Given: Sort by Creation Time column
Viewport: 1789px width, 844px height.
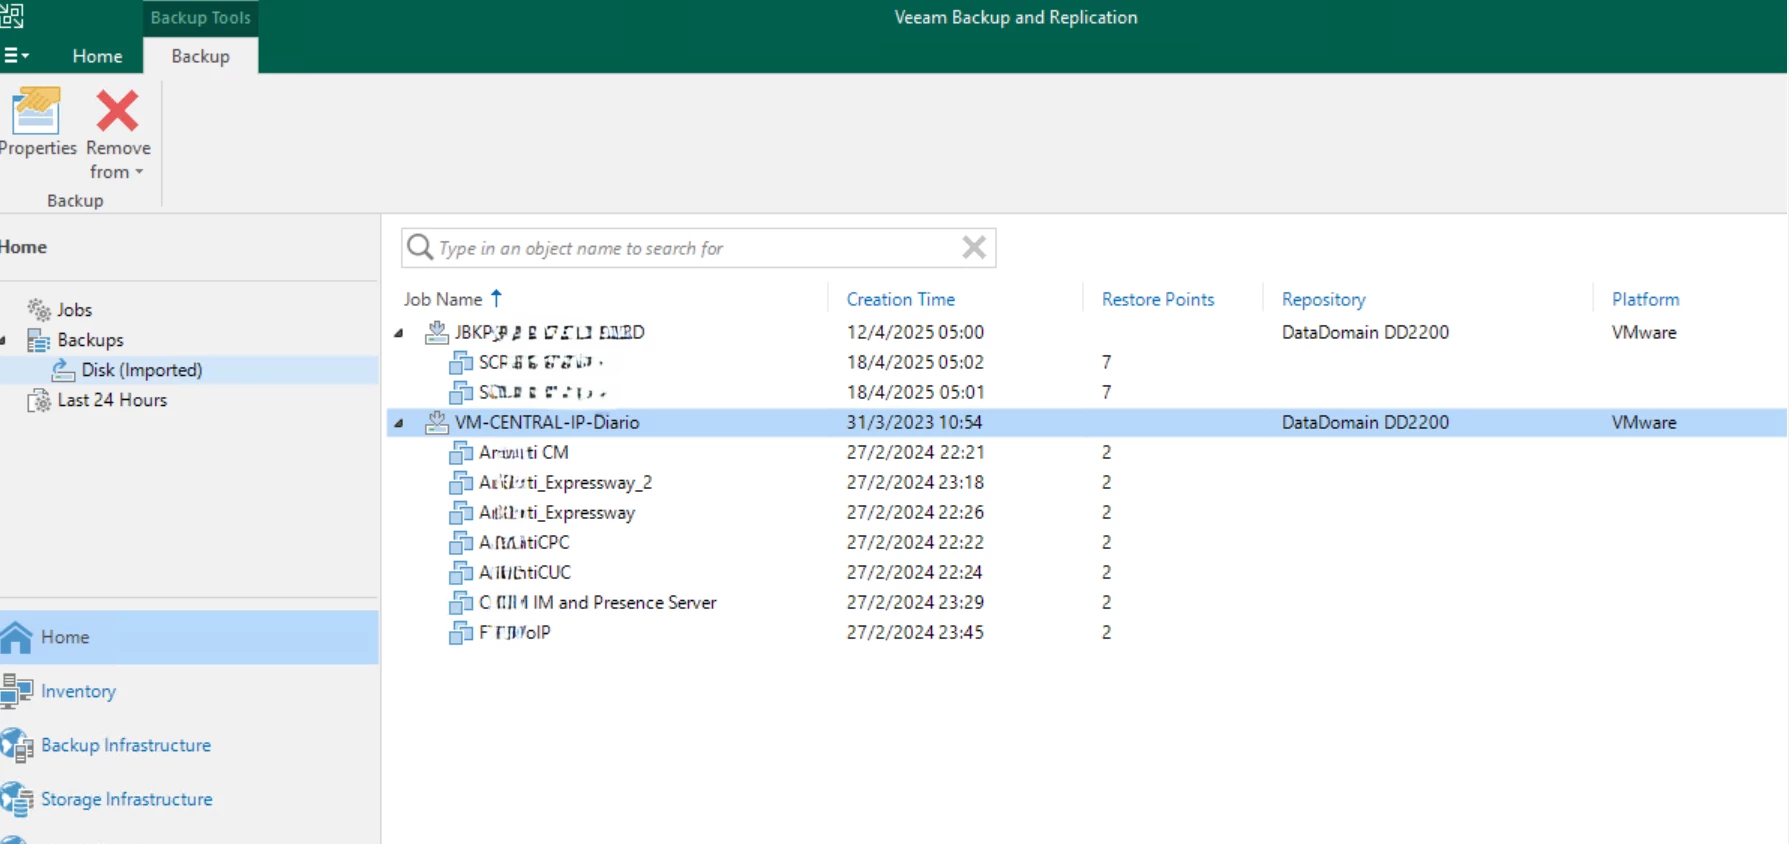Looking at the screenshot, I should [x=900, y=299].
